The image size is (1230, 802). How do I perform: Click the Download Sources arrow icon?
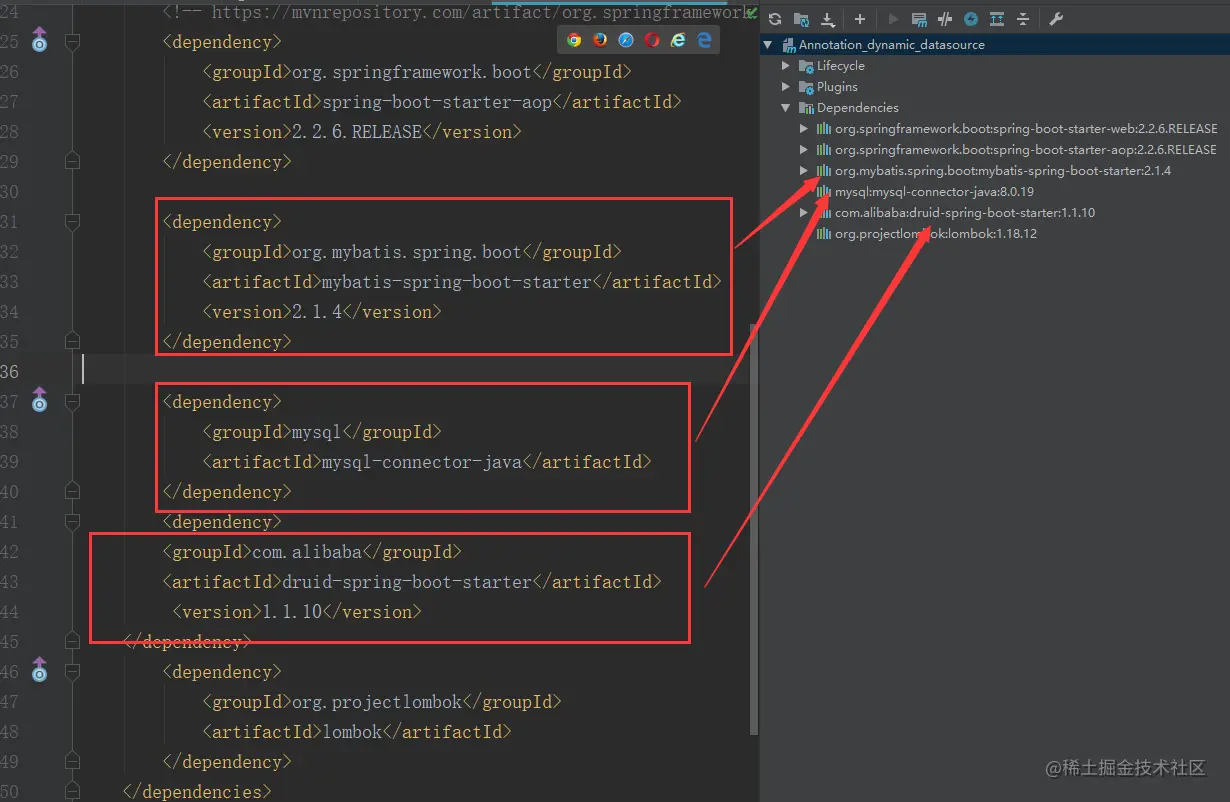(827, 19)
